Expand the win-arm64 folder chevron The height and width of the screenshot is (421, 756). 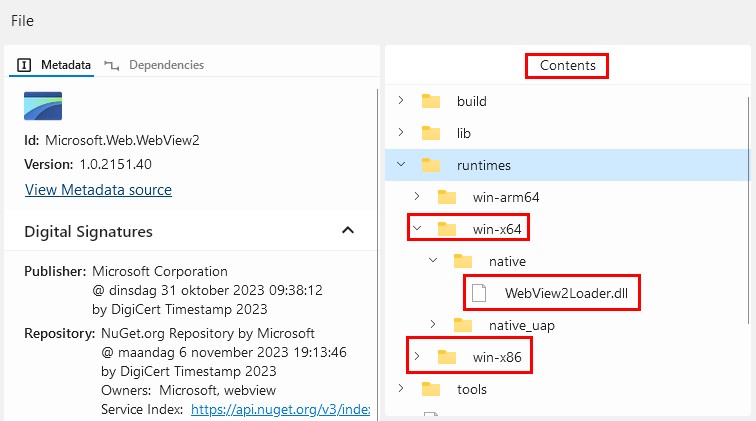pyautogui.click(x=417, y=196)
